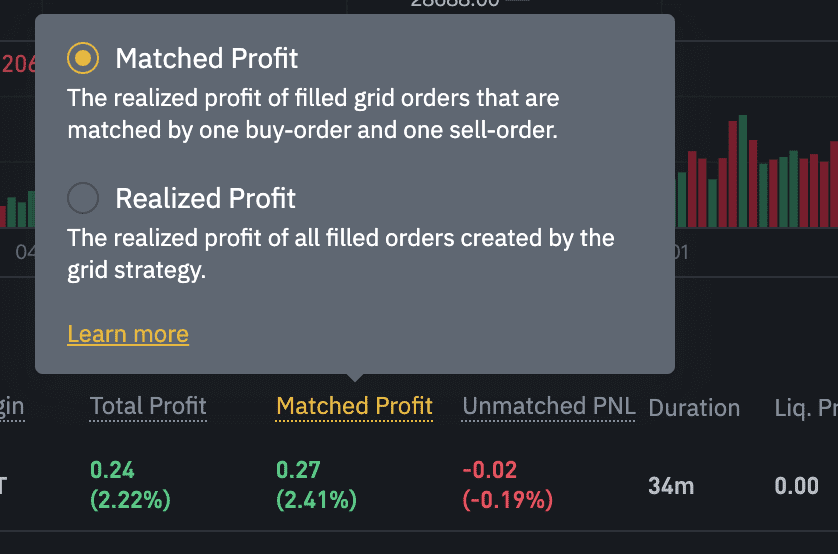
Task: Click the Liq. Price column header
Action: pyautogui.click(x=806, y=408)
